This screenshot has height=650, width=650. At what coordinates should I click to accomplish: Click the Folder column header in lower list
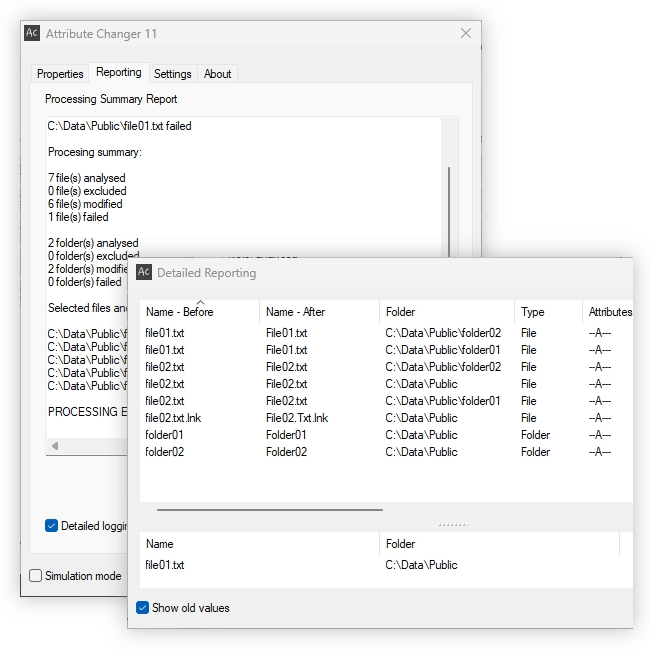[499, 544]
